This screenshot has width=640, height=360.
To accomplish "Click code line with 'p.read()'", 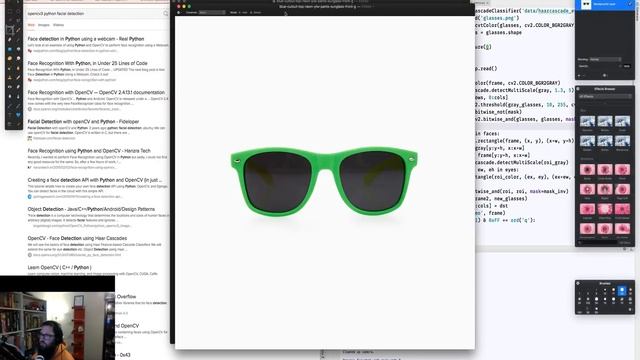I will [487, 69].
